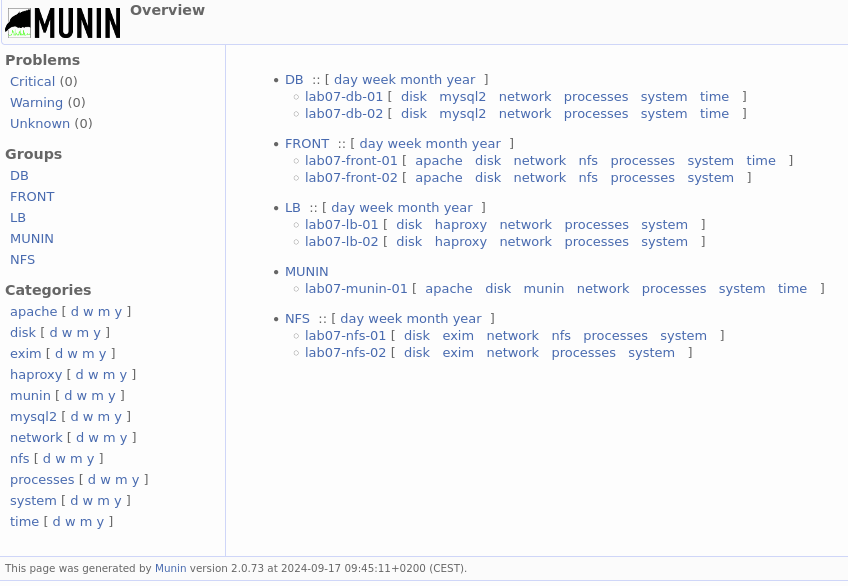The height and width of the screenshot is (586, 848).
Task: Open time graphs for lab07-db-02
Action: (x=714, y=114)
